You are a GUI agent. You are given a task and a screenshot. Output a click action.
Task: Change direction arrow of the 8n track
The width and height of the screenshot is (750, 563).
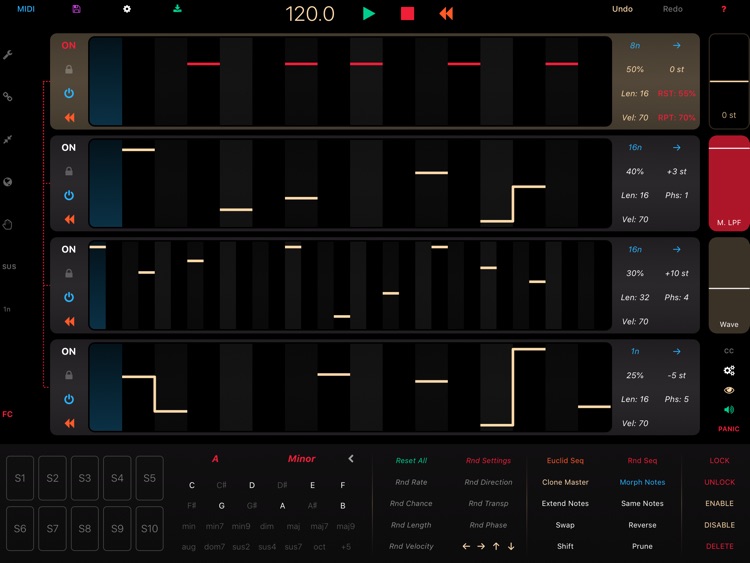tap(677, 45)
